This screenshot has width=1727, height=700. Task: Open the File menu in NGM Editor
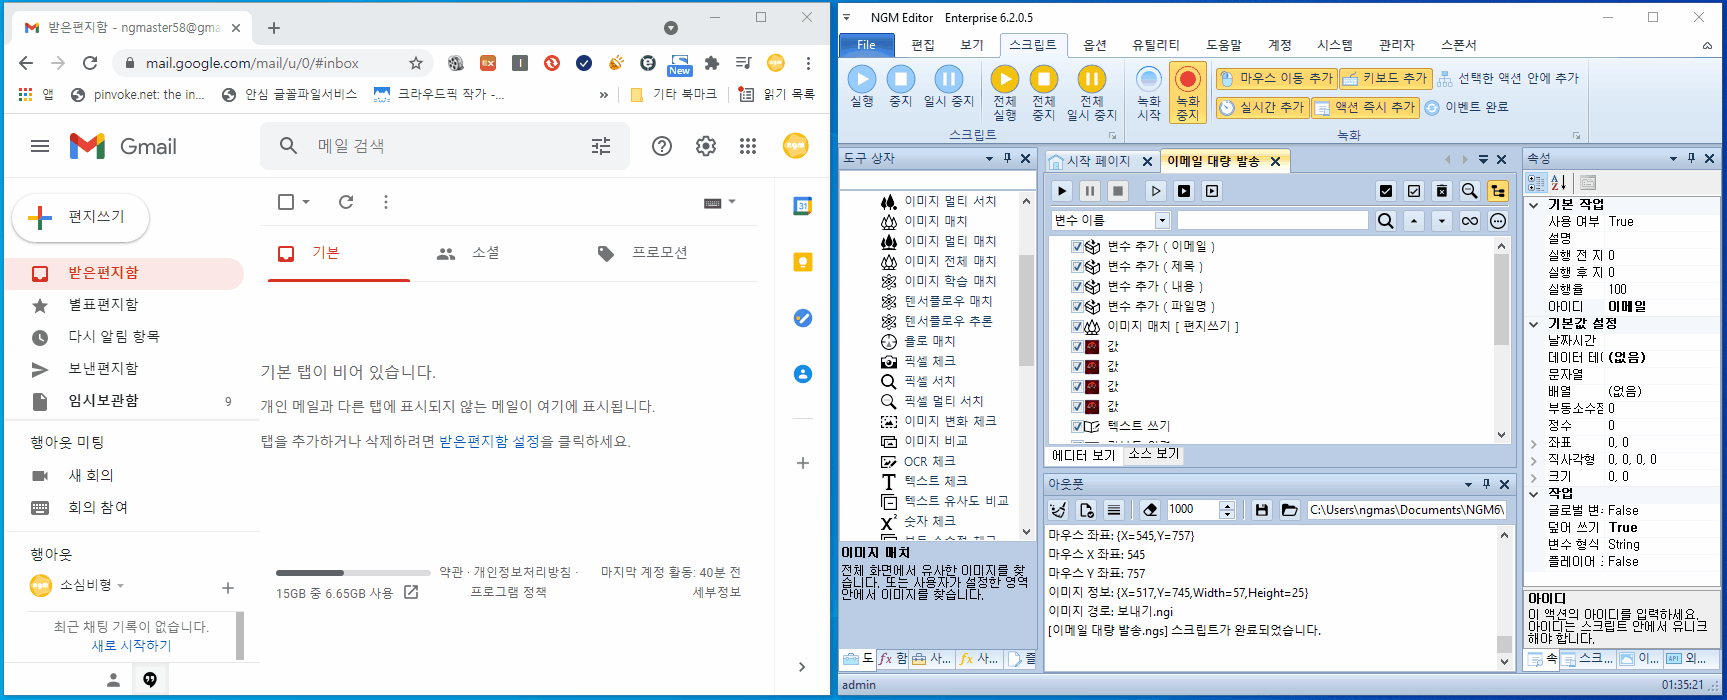pos(866,45)
